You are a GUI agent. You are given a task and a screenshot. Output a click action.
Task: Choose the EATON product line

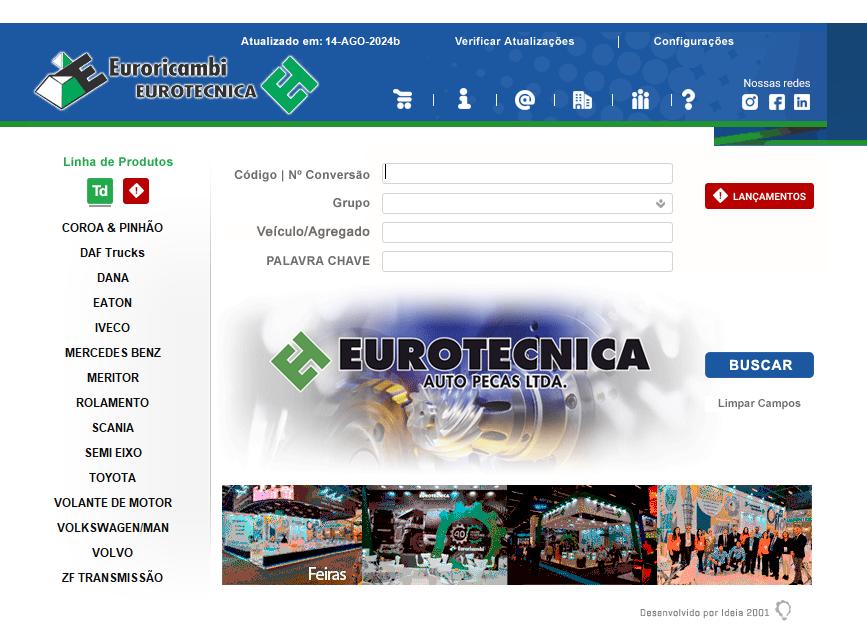tap(112, 303)
